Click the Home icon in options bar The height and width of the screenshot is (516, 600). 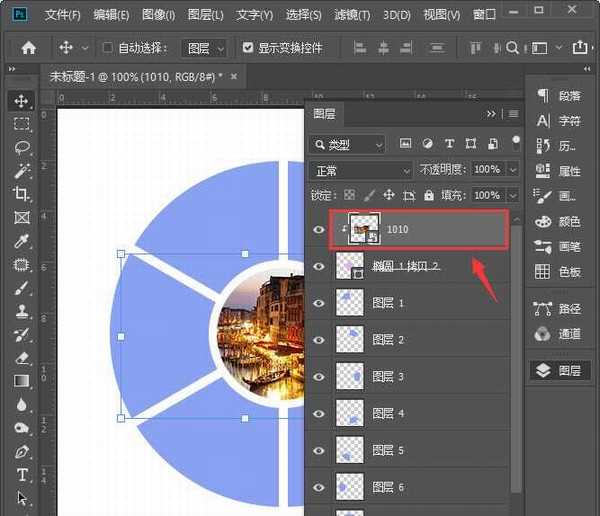point(29,47)
